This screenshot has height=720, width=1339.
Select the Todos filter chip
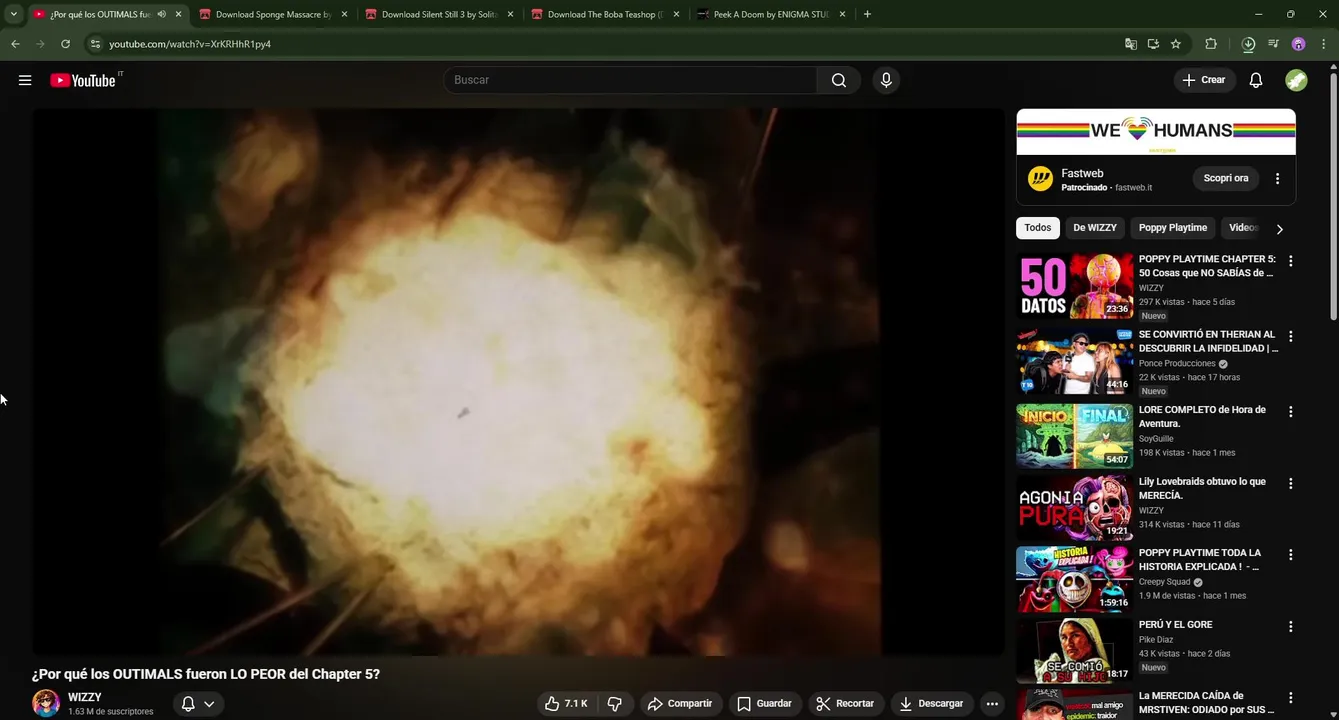coord(1038,228)
